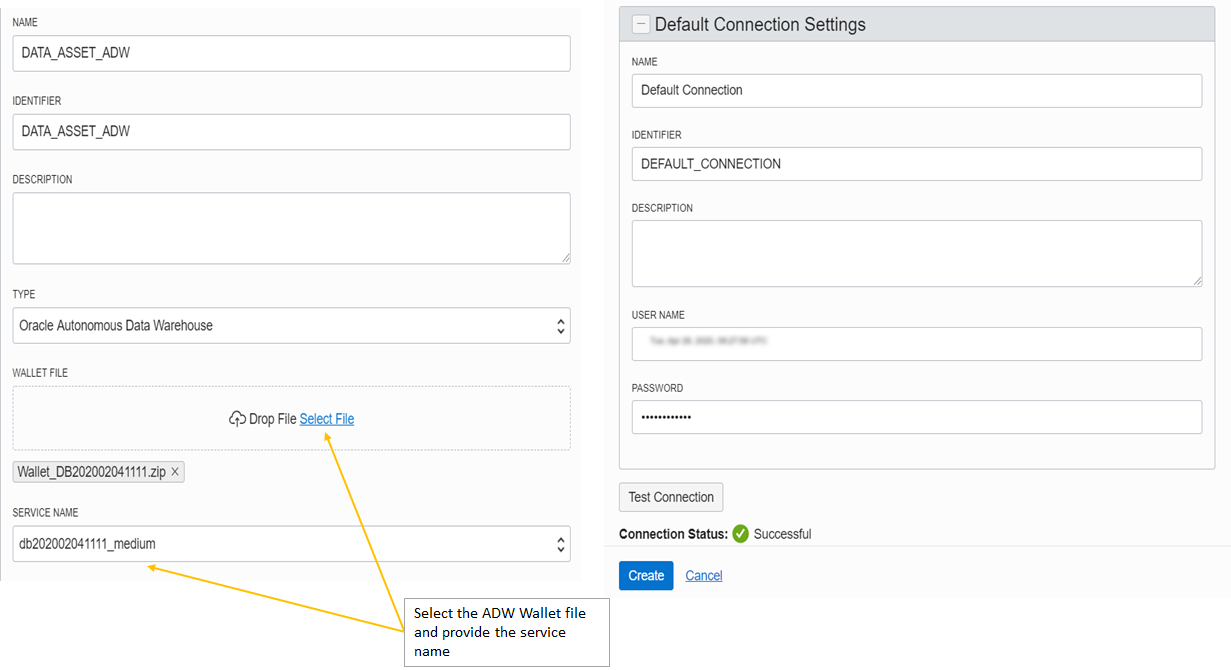The height and width of the screenshot is (670, 1231).
Task: Click the data asset Identifier field
Action: (x=291, y=131)
